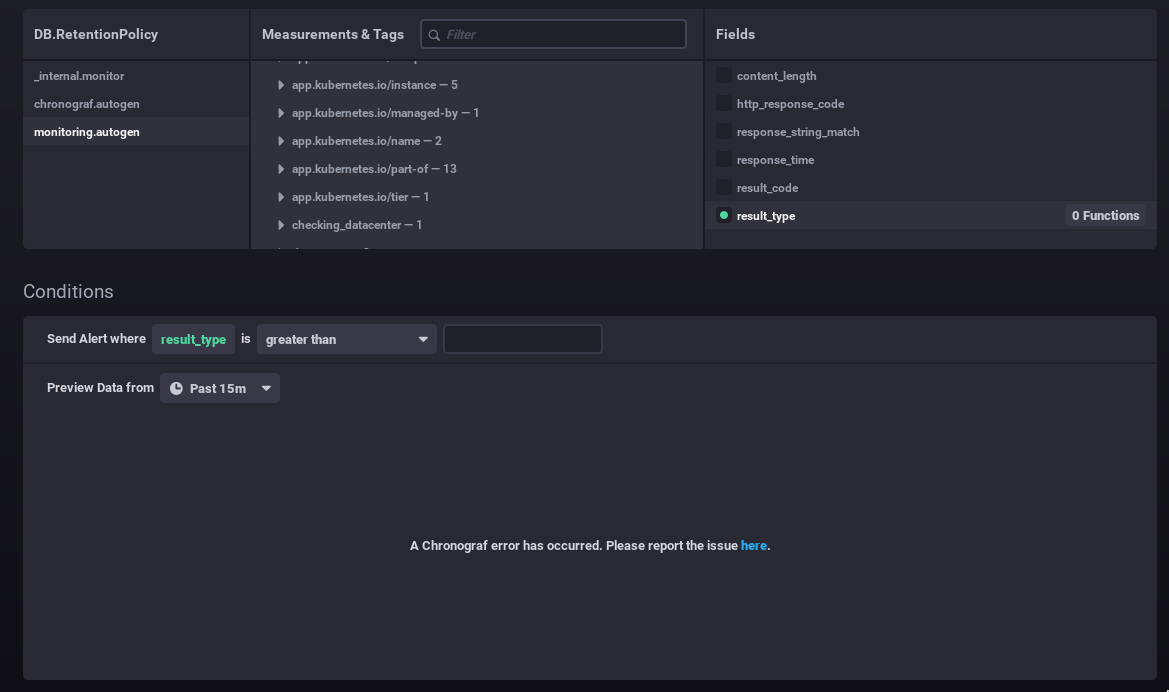1169x692 pixels.
Task: Click 0 Functions on the result_type field
Action: point(1105,215)
